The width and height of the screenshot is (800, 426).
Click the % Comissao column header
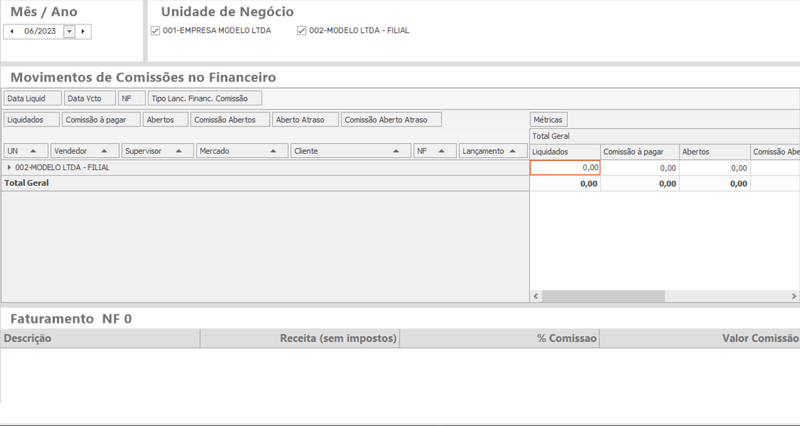499,338
